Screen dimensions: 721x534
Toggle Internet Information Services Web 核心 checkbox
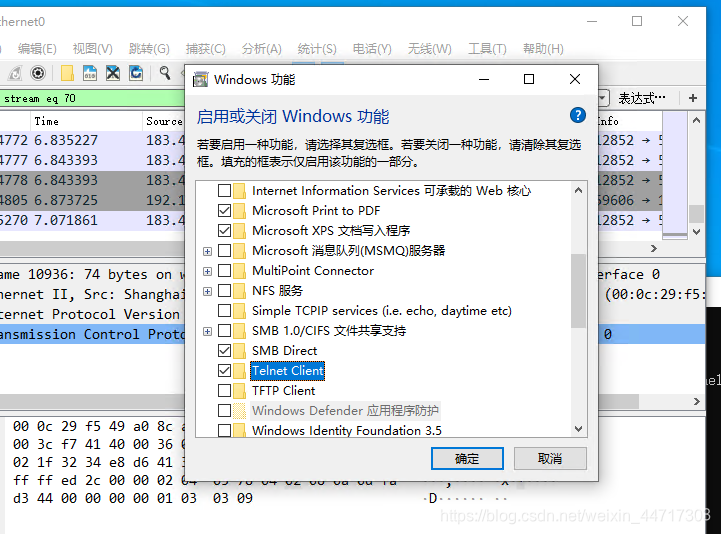click(224, 190)
